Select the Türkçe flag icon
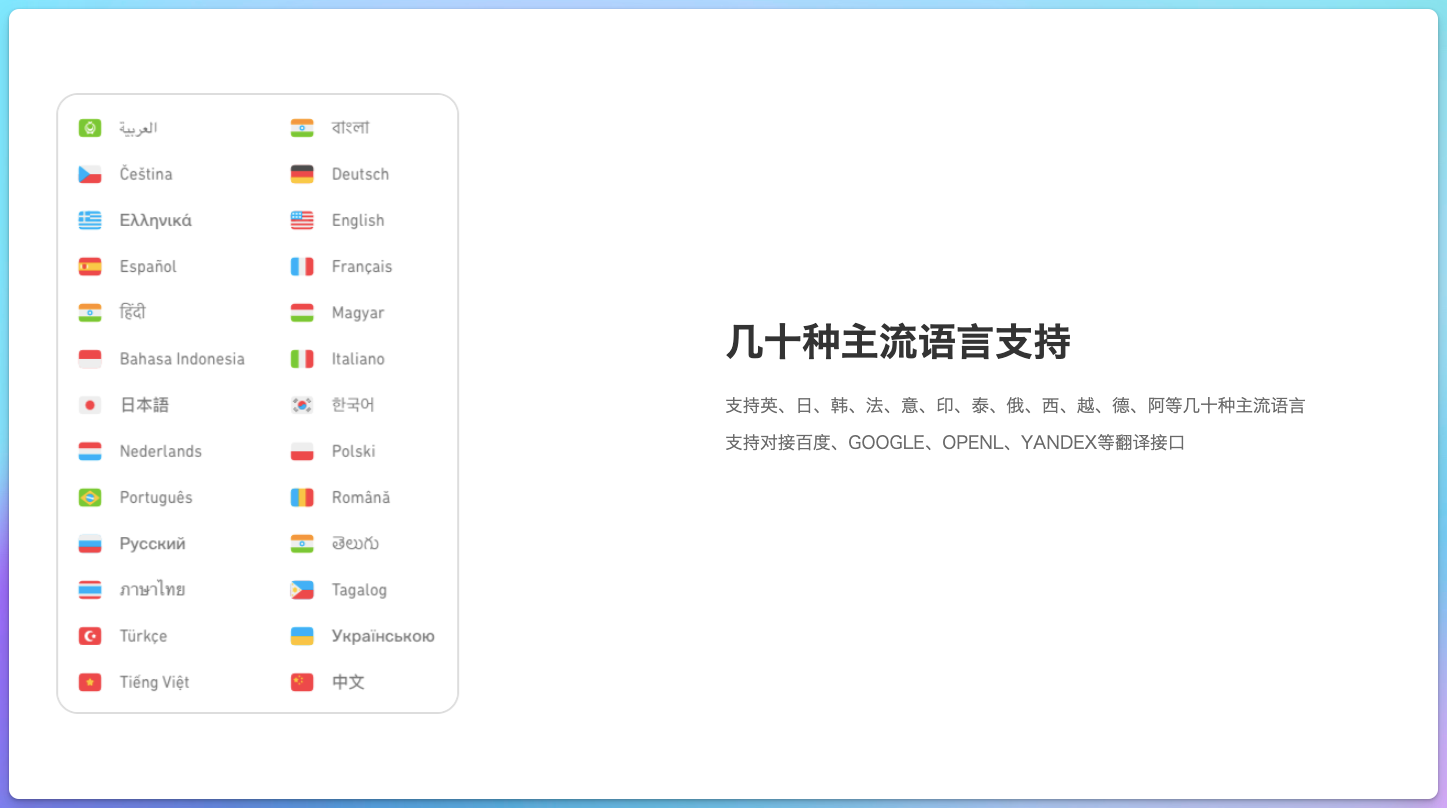The width and height of the screenshot is (1447, 808). coord(90,635)
